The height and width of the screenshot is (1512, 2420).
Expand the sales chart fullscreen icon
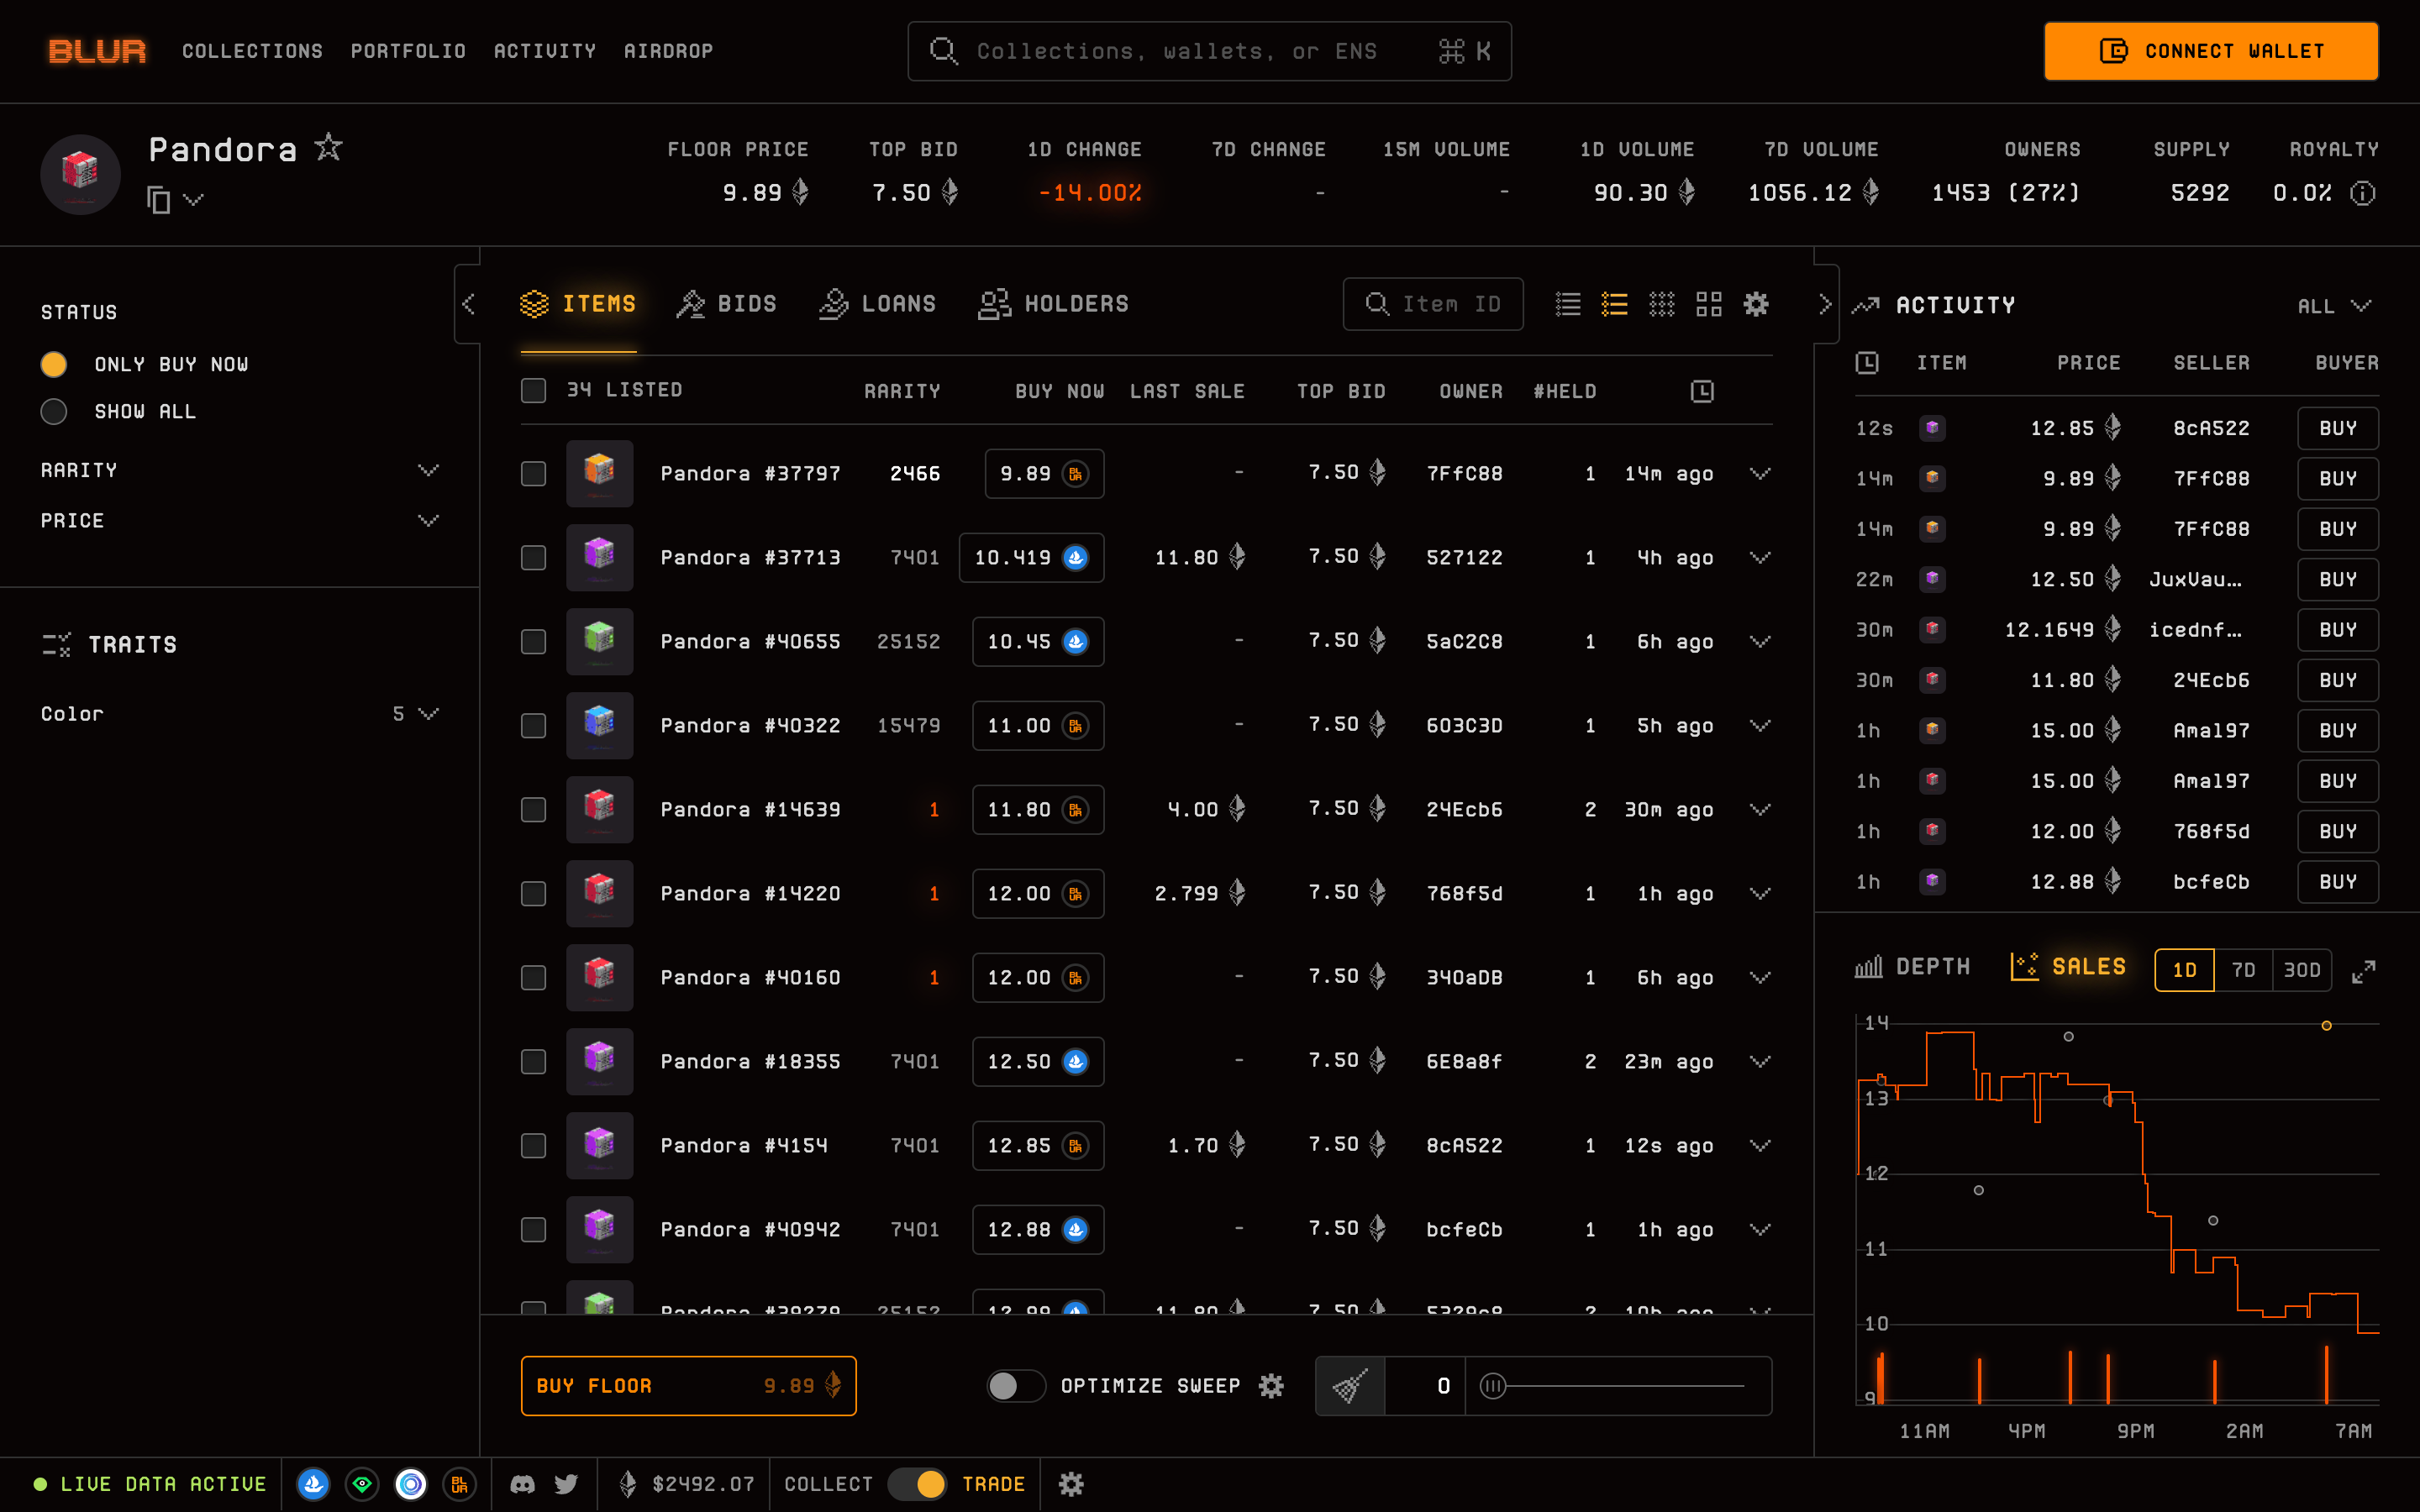[2363, 970]
